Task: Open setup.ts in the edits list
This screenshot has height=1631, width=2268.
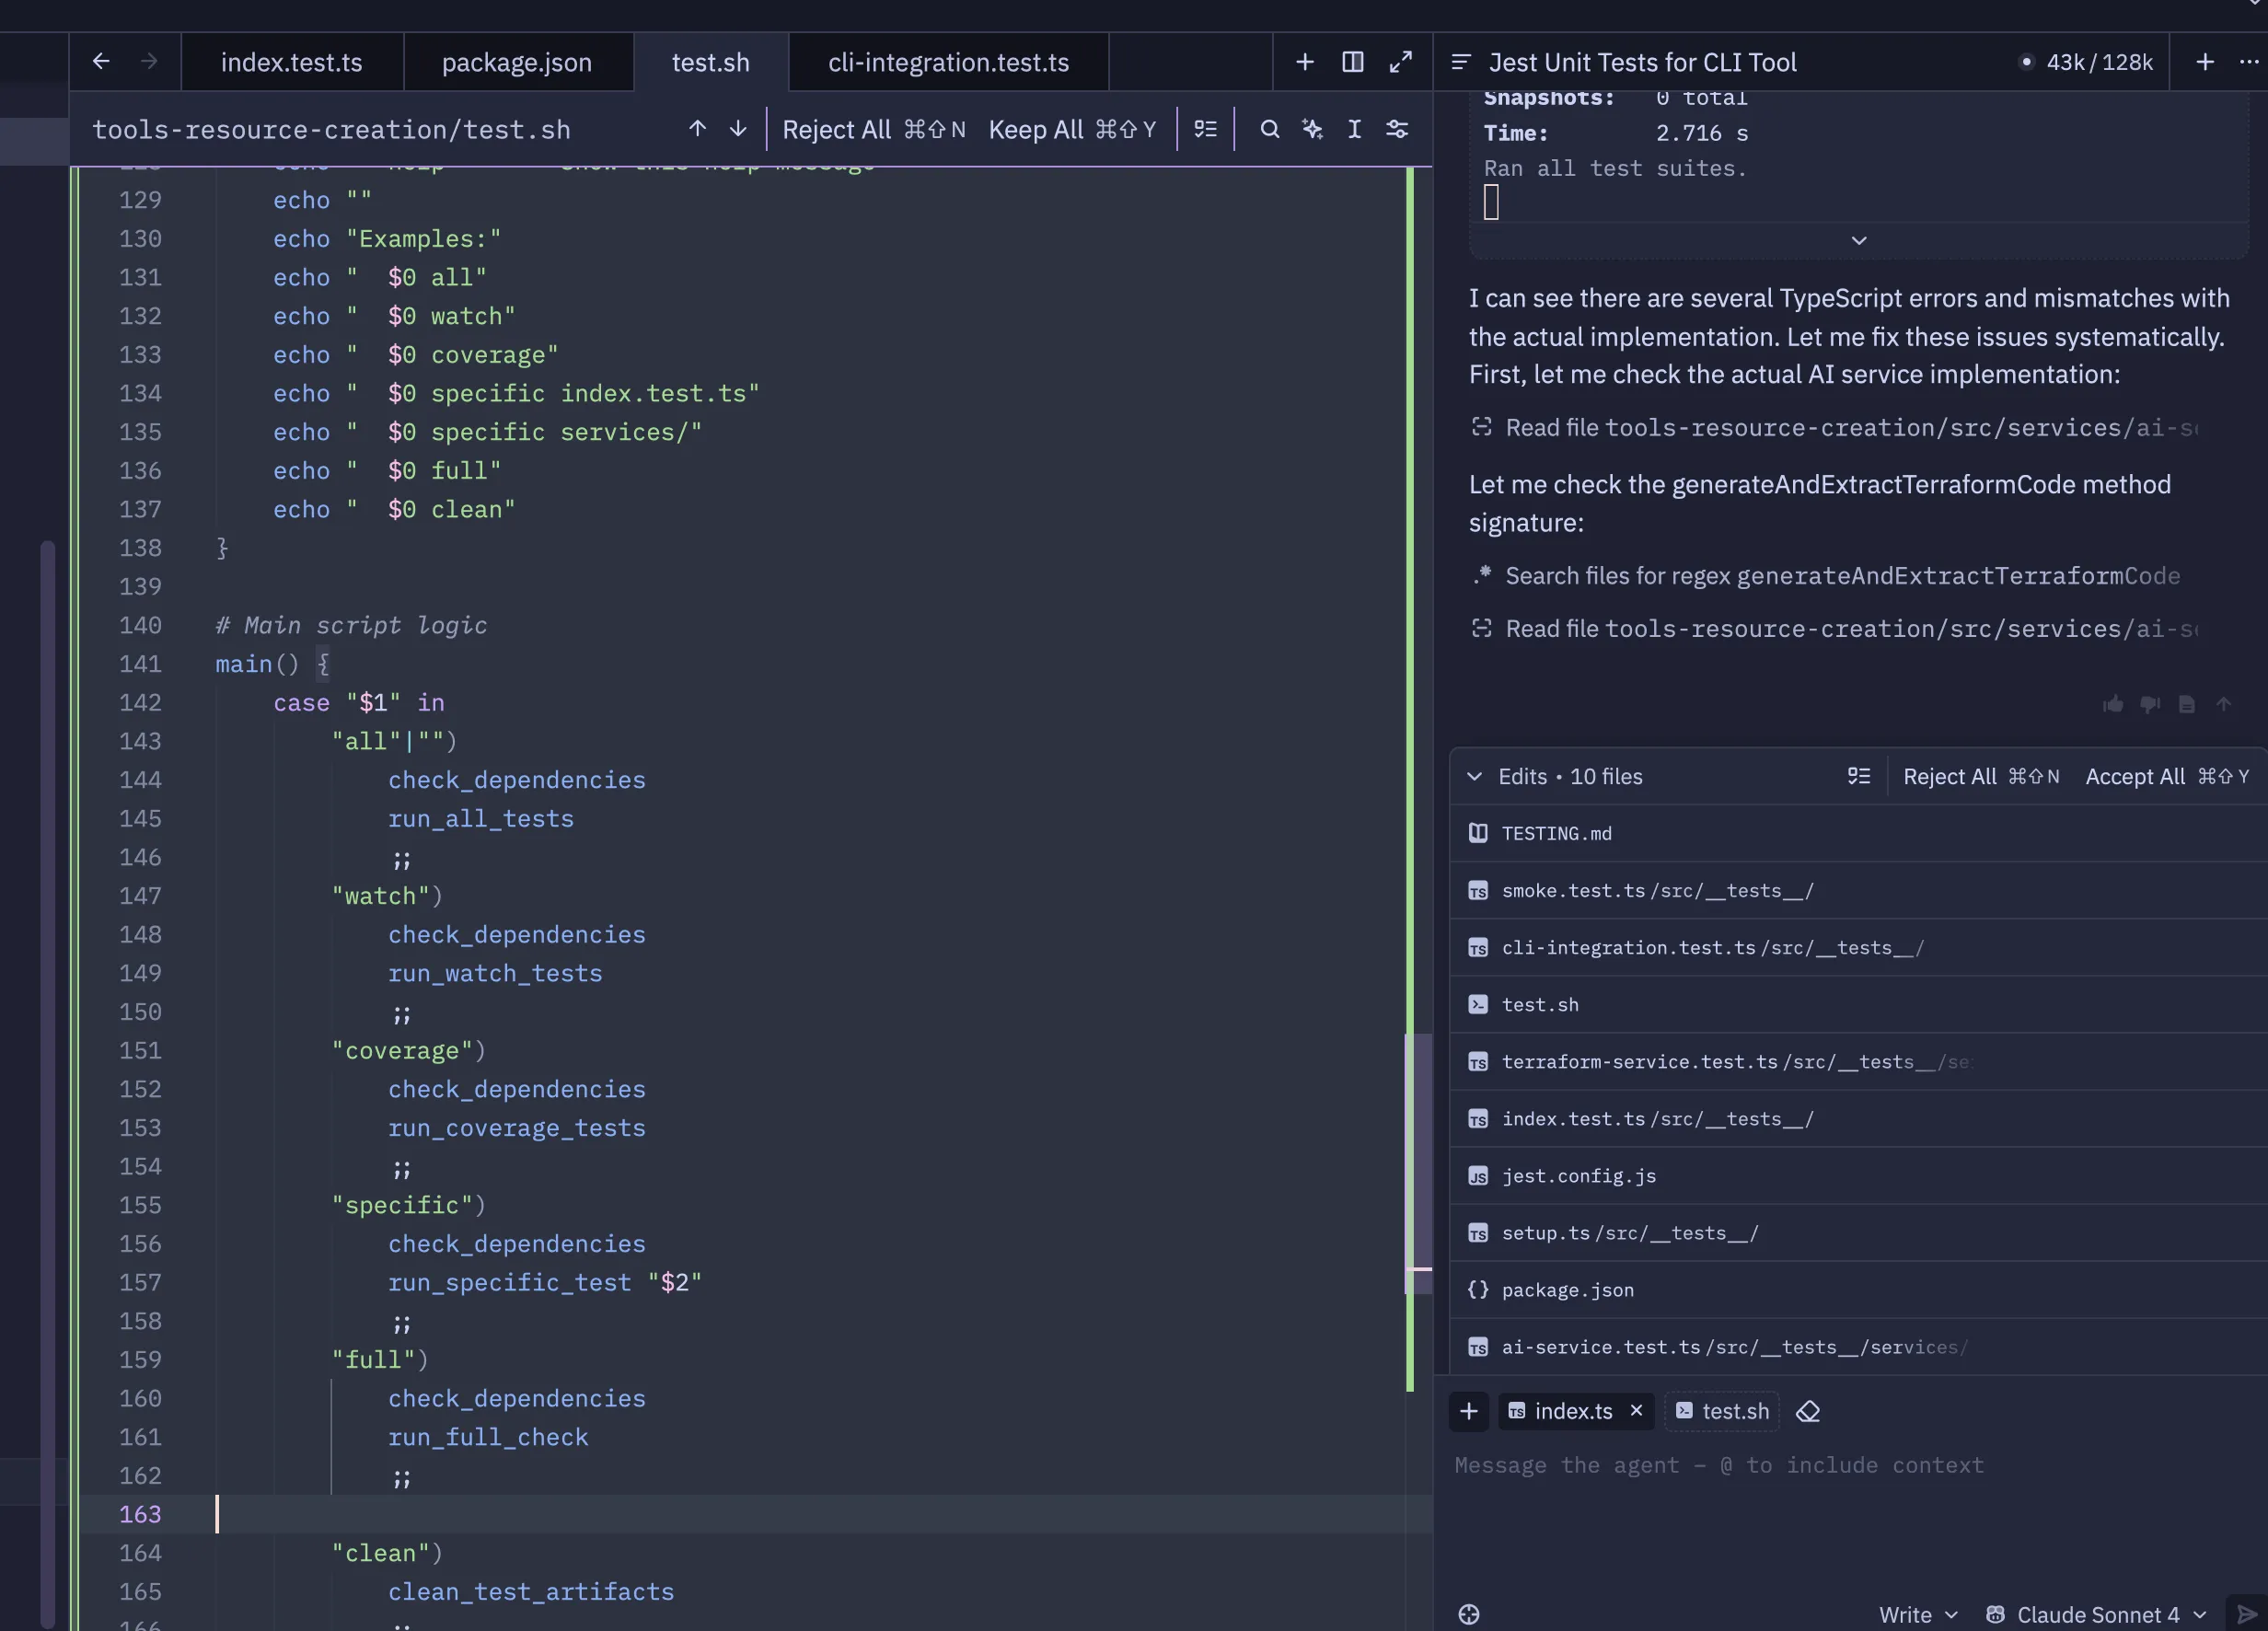Action: point(1858,1232)
